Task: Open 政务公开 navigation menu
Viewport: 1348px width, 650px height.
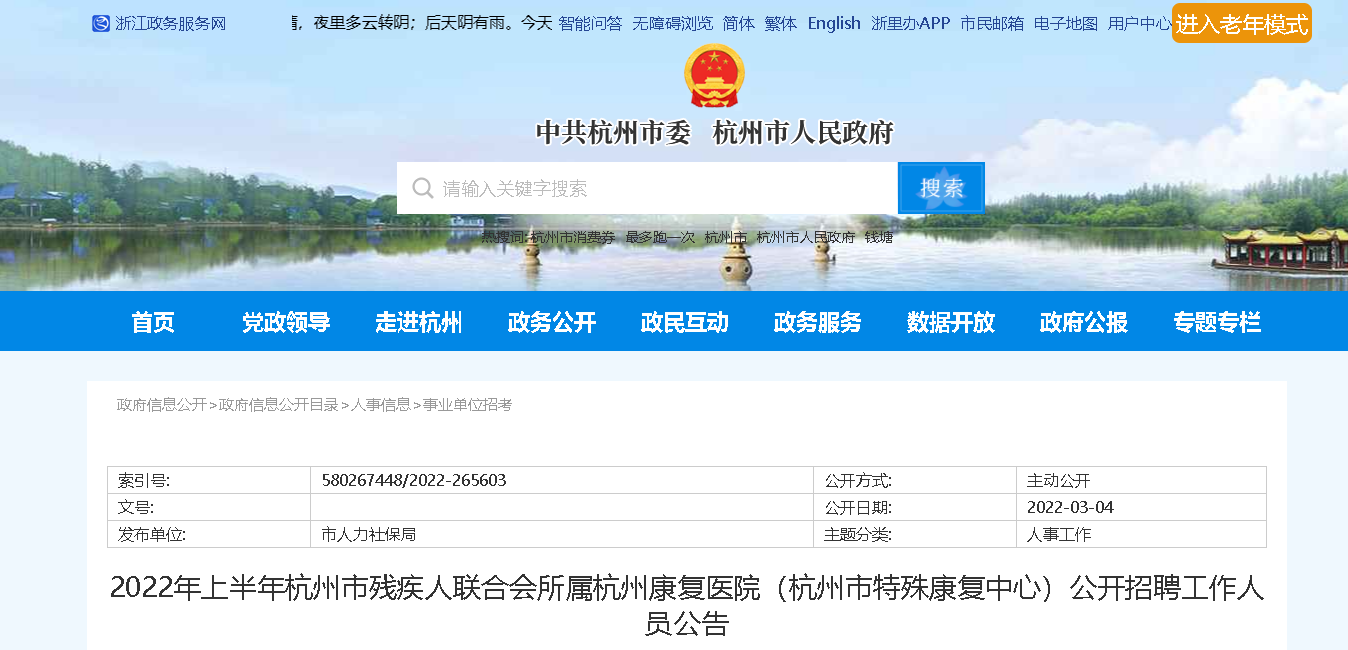Action: tap(552, 322)
